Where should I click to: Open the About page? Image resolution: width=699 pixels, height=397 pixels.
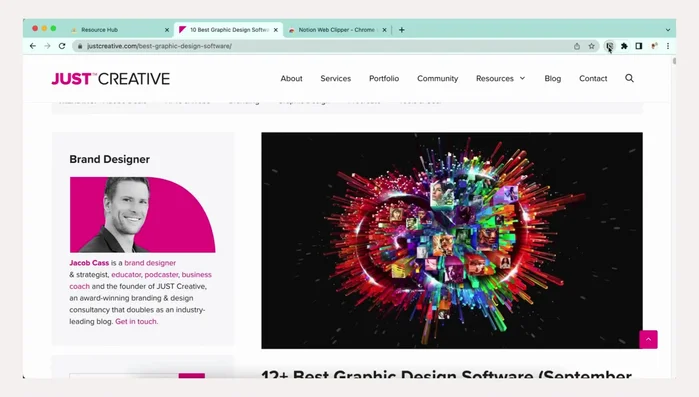click(292, 78)
